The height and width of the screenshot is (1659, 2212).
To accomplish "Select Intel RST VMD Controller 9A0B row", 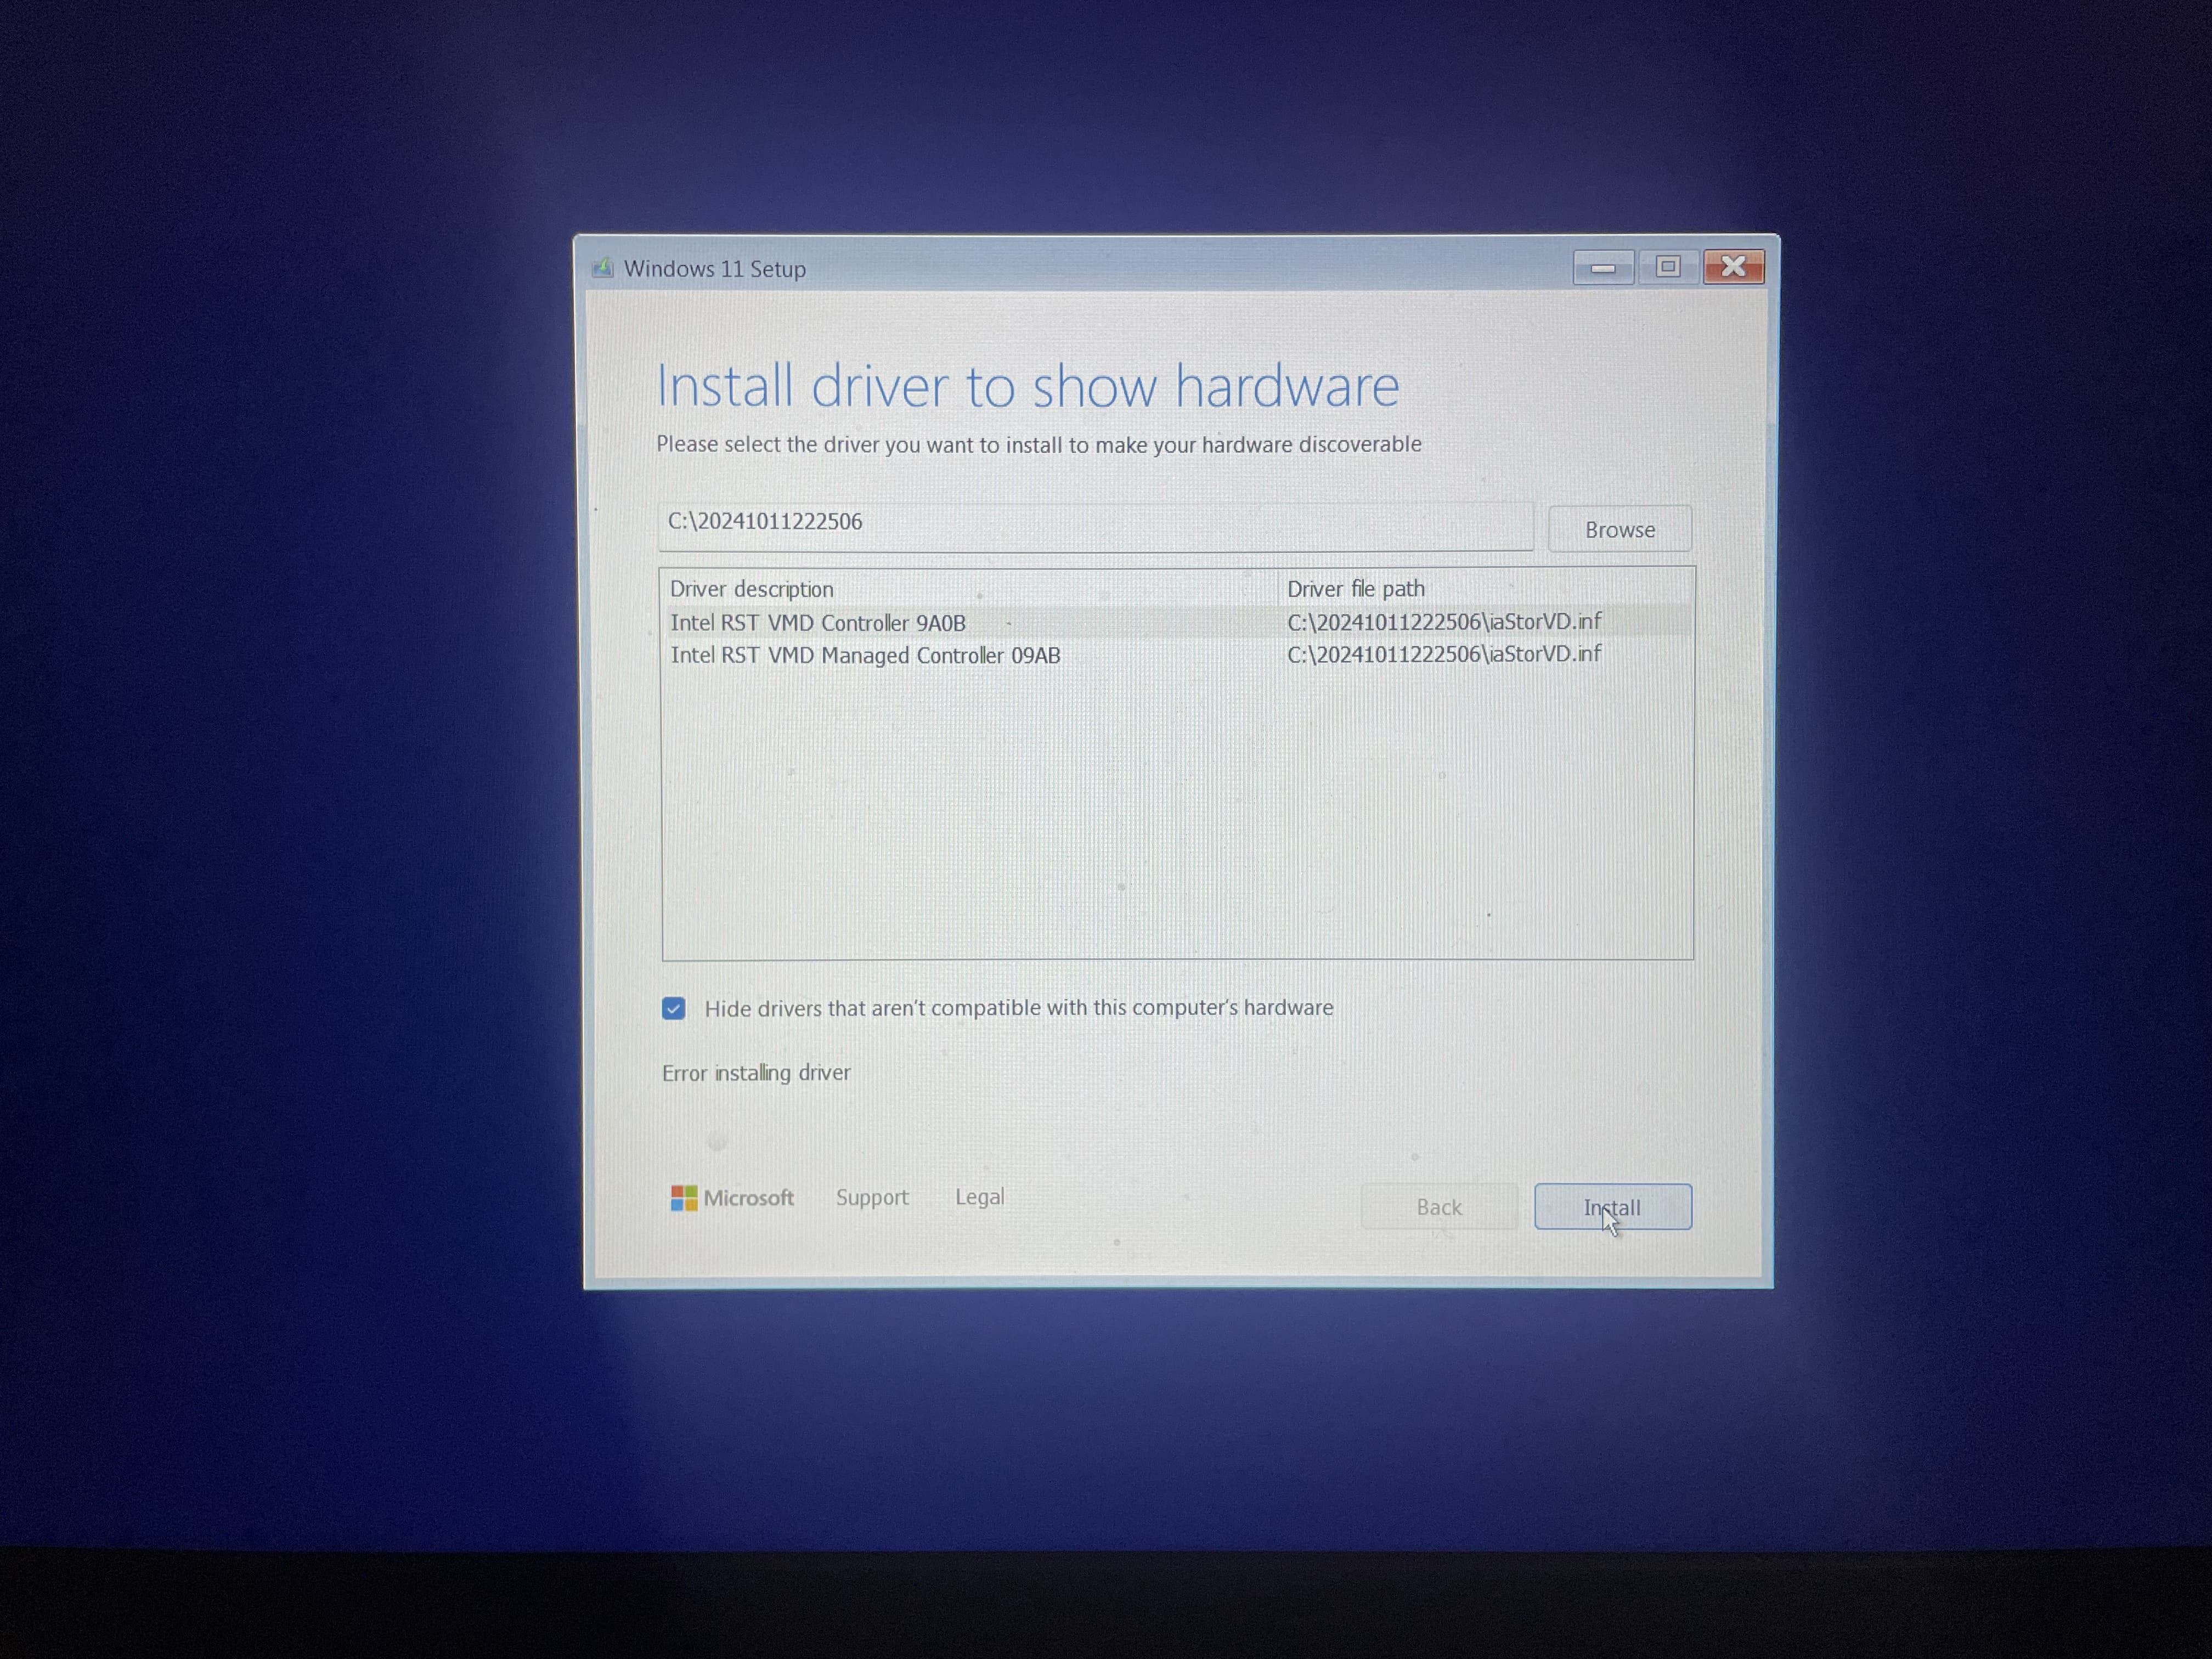I will [1178, 622].
